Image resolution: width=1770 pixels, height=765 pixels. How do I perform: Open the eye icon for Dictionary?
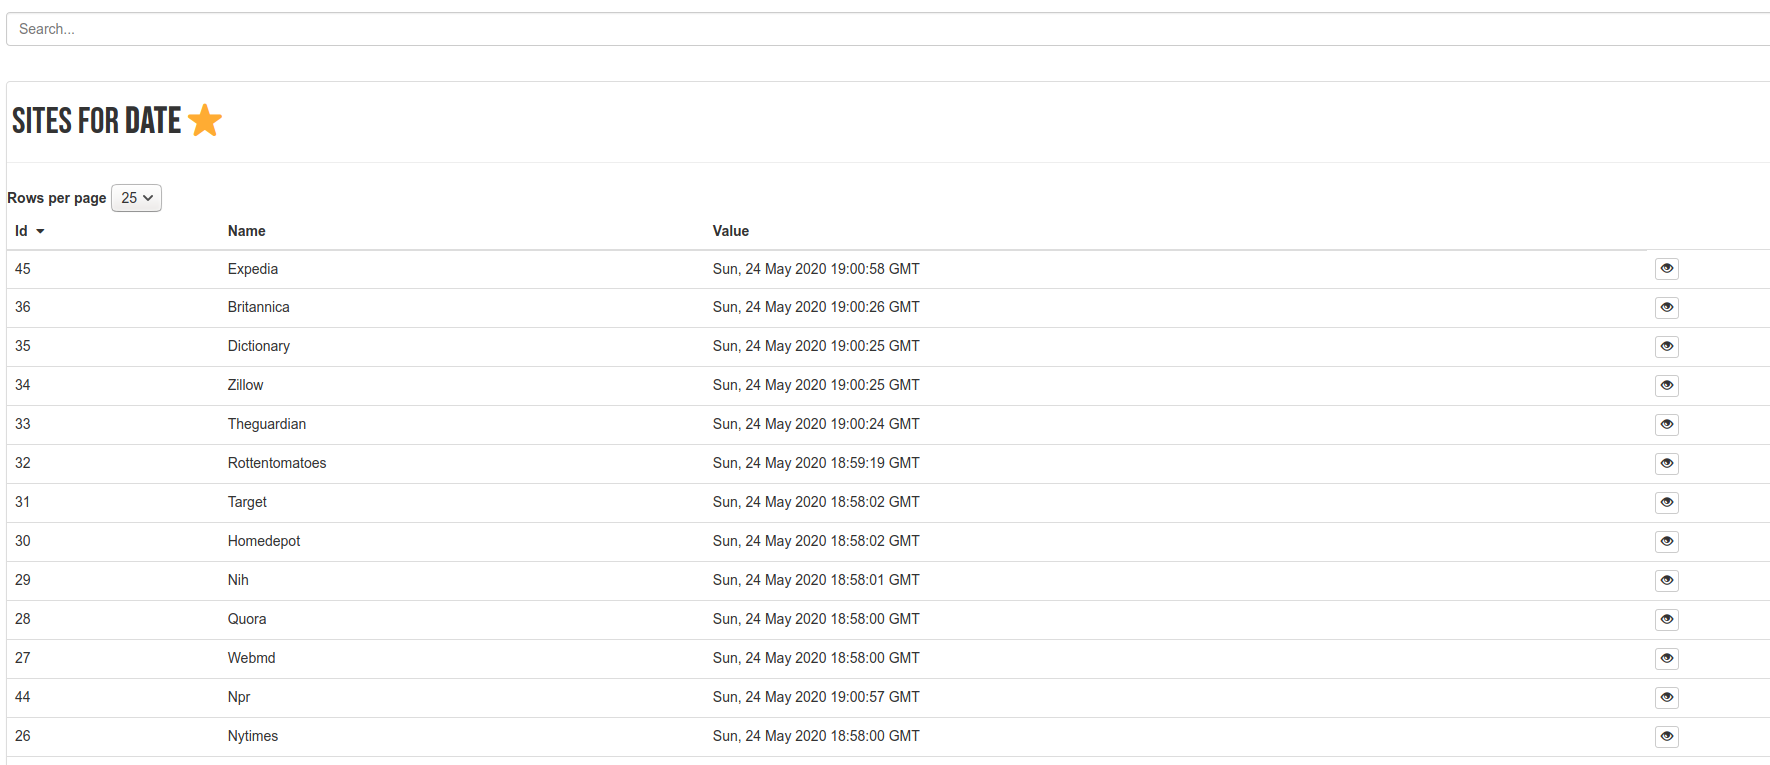1666,347
